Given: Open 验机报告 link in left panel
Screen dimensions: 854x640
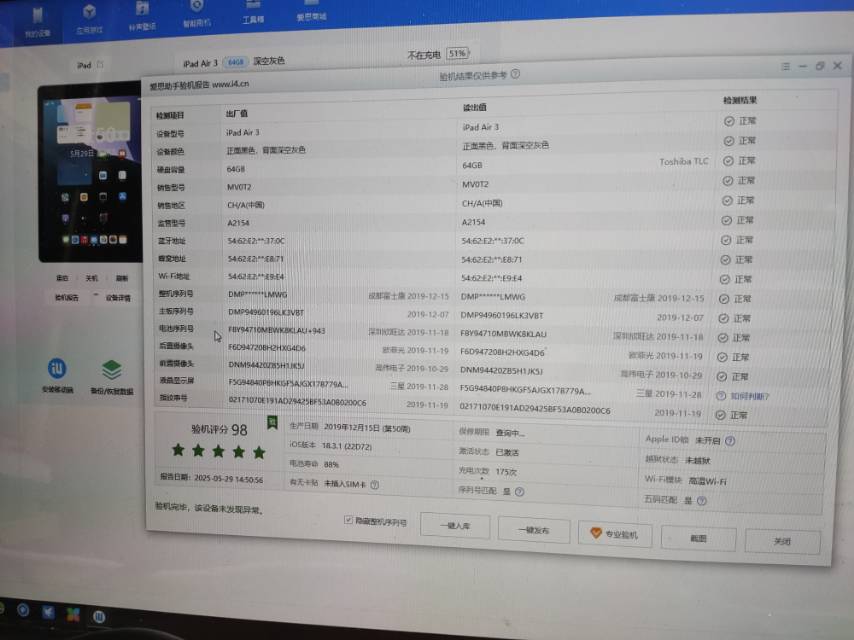Looking at the screenshot, I should point(66,298).
